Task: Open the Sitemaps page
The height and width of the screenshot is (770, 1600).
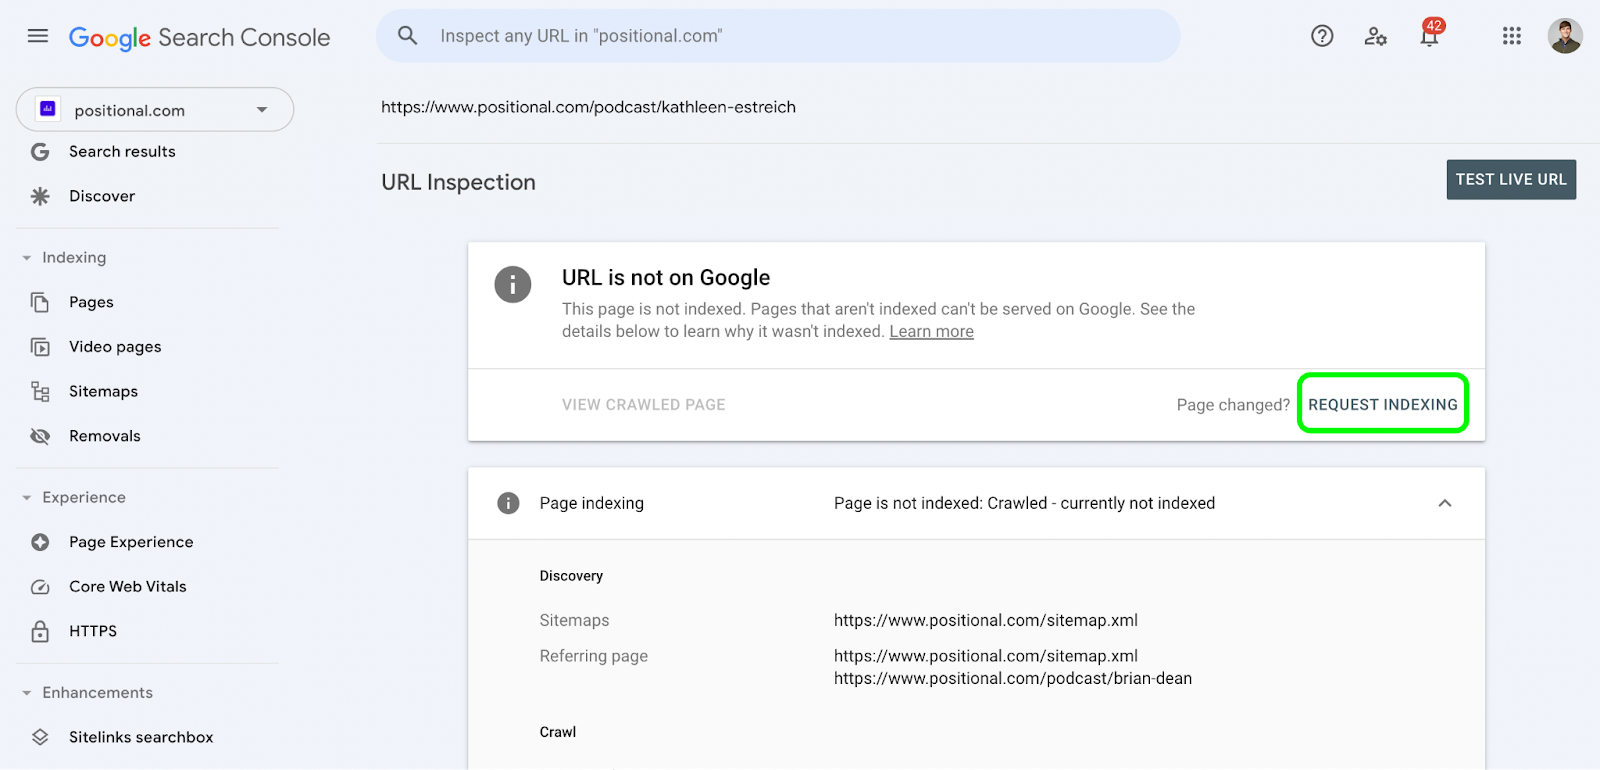Action: (103, 391)
